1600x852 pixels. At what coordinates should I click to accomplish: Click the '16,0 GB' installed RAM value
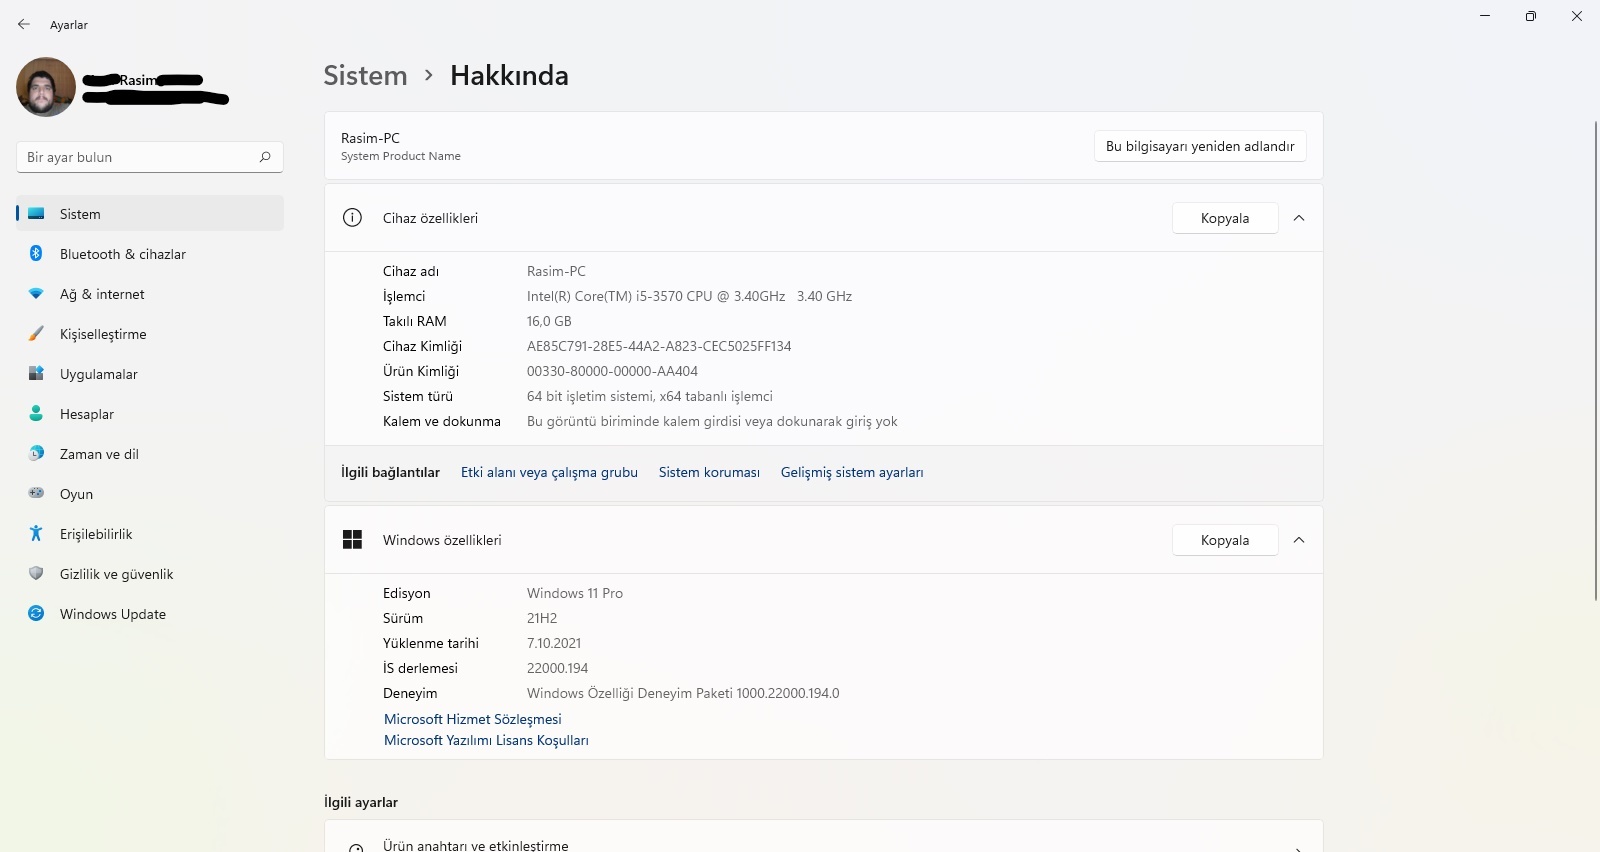pyautogui.click(x=549, y=321)
